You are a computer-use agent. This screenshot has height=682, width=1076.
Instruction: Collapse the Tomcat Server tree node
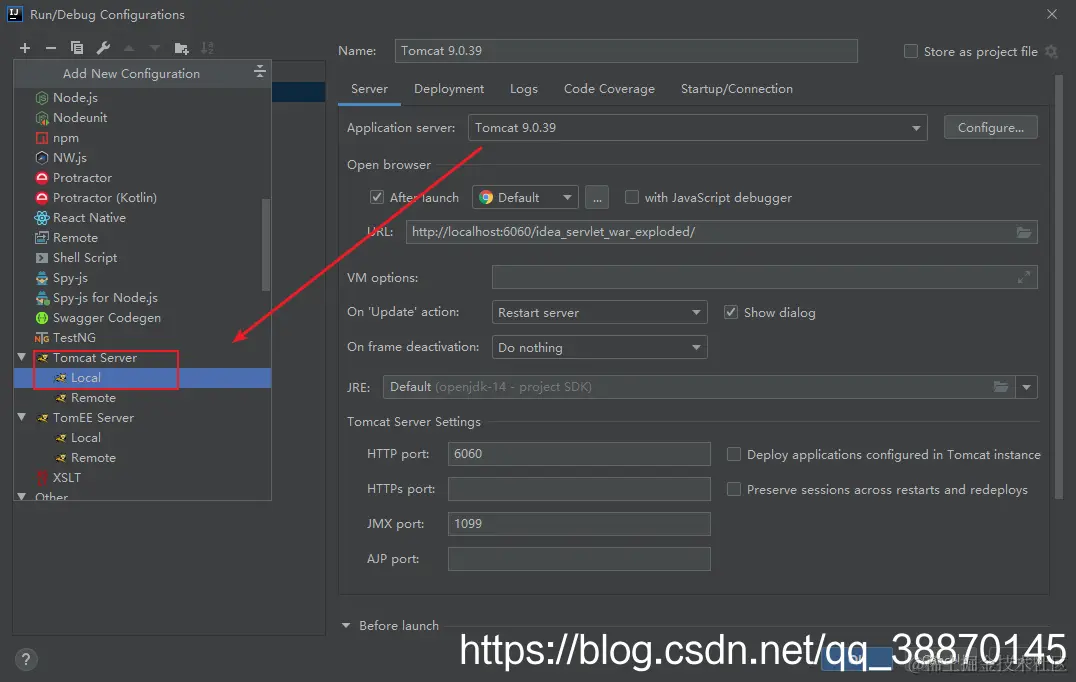pos(21,357)
